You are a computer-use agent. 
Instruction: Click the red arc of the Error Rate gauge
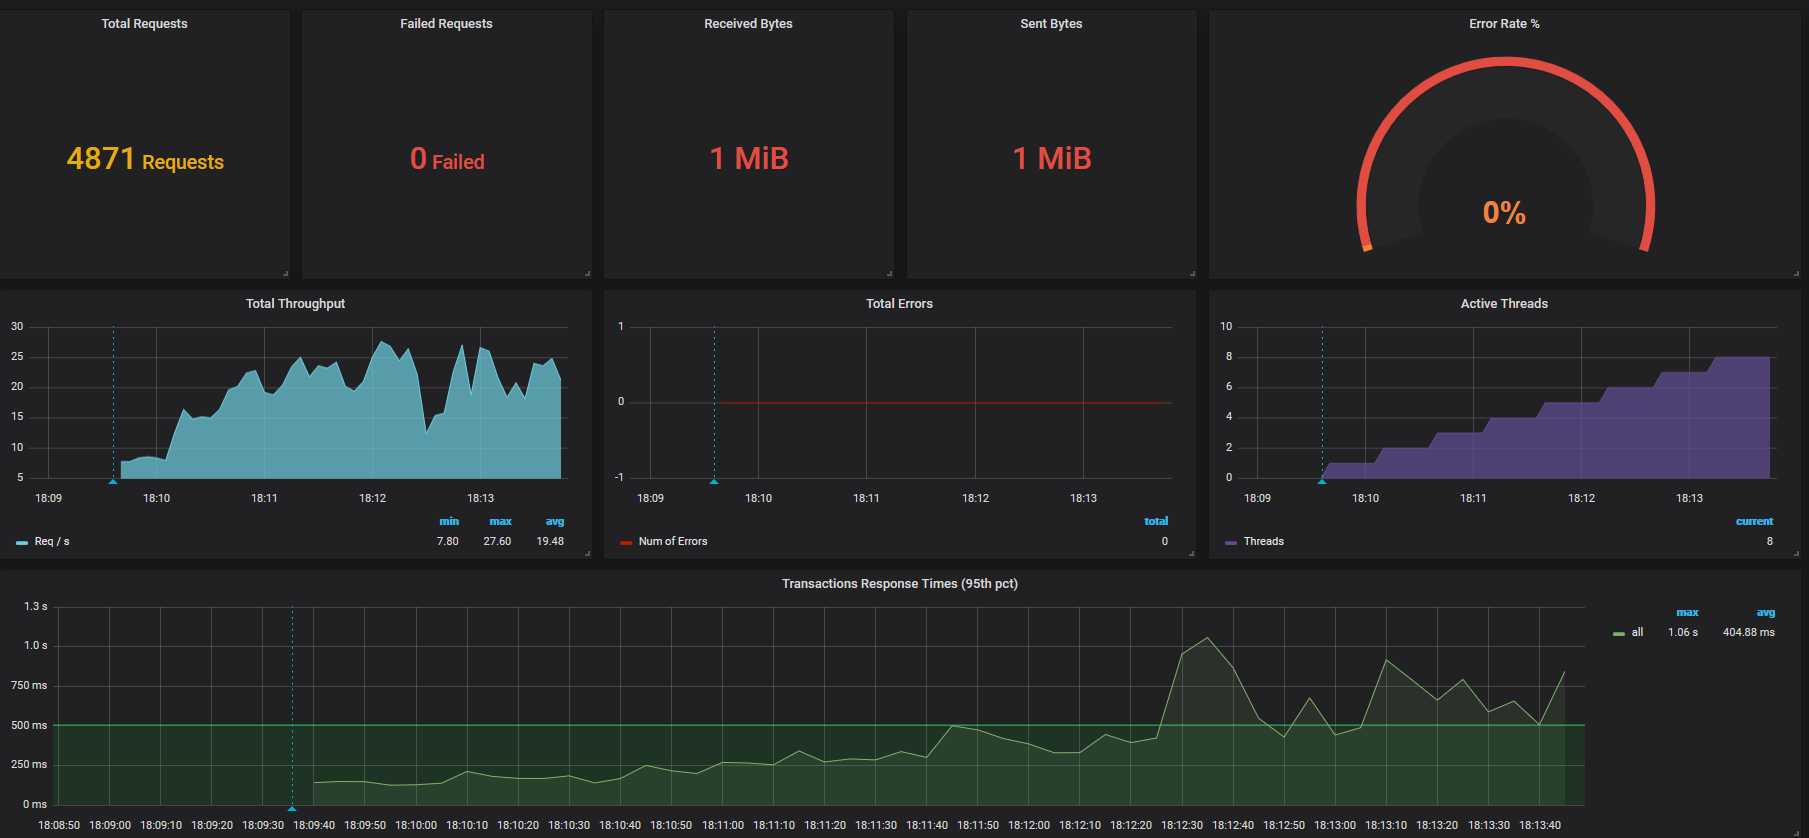(1505, 62)
